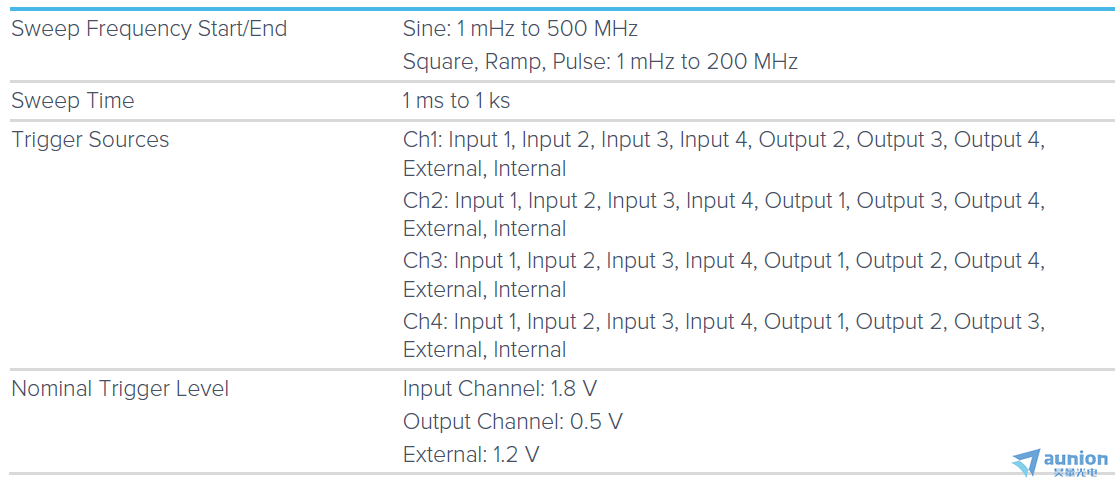Click the Input Channel: 1.8 V value
The image size is (1120, 488).
pos(500,389)
